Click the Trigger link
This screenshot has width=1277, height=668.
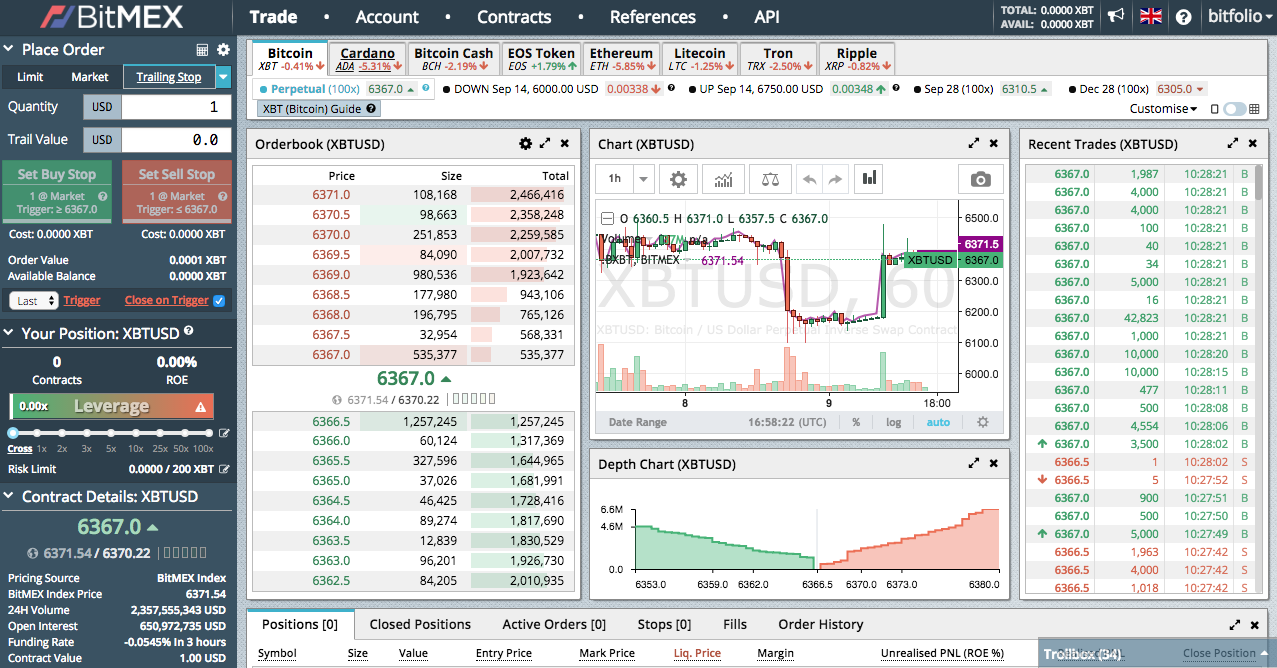coord(82,300)
